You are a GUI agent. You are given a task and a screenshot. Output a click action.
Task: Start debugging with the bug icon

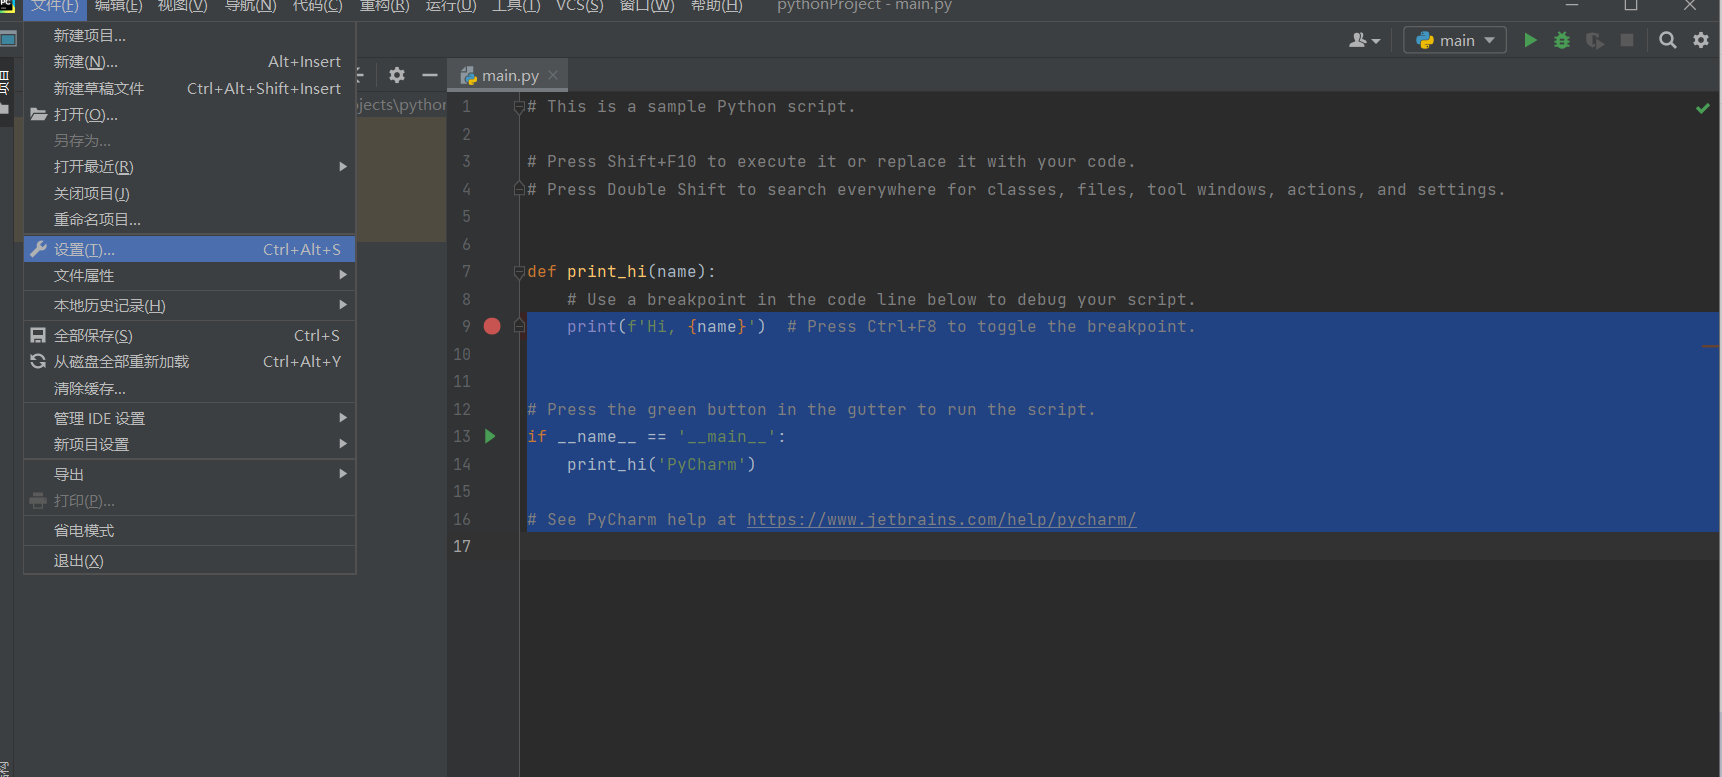click(x=1562, y=40)
